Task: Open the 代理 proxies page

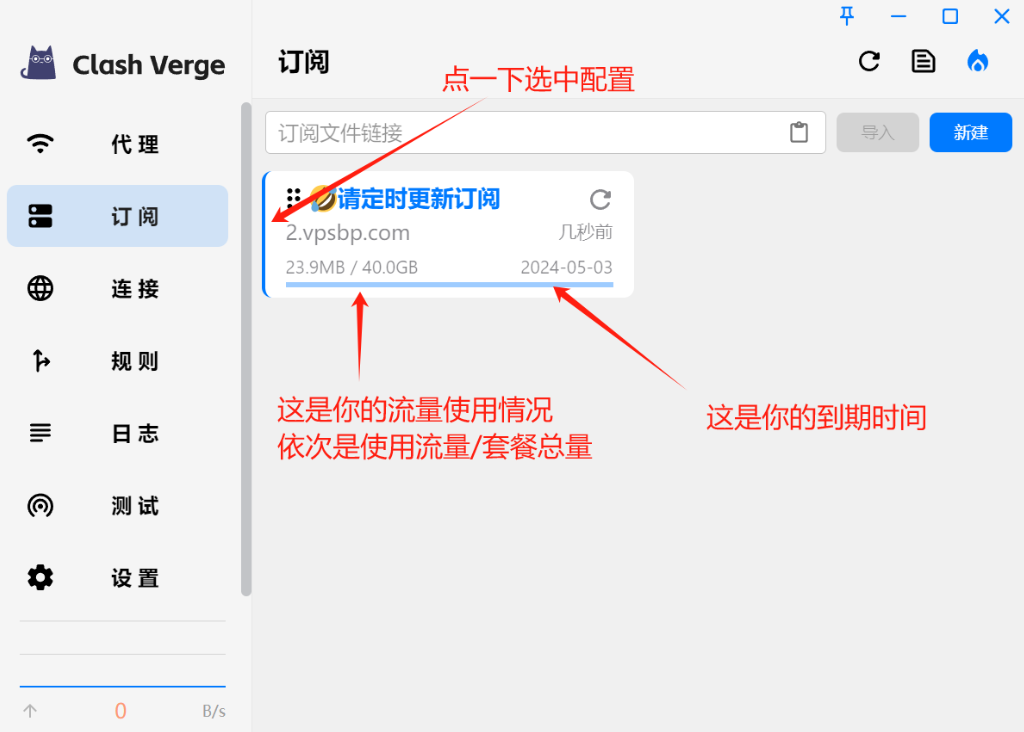Action: coord(118,144)
